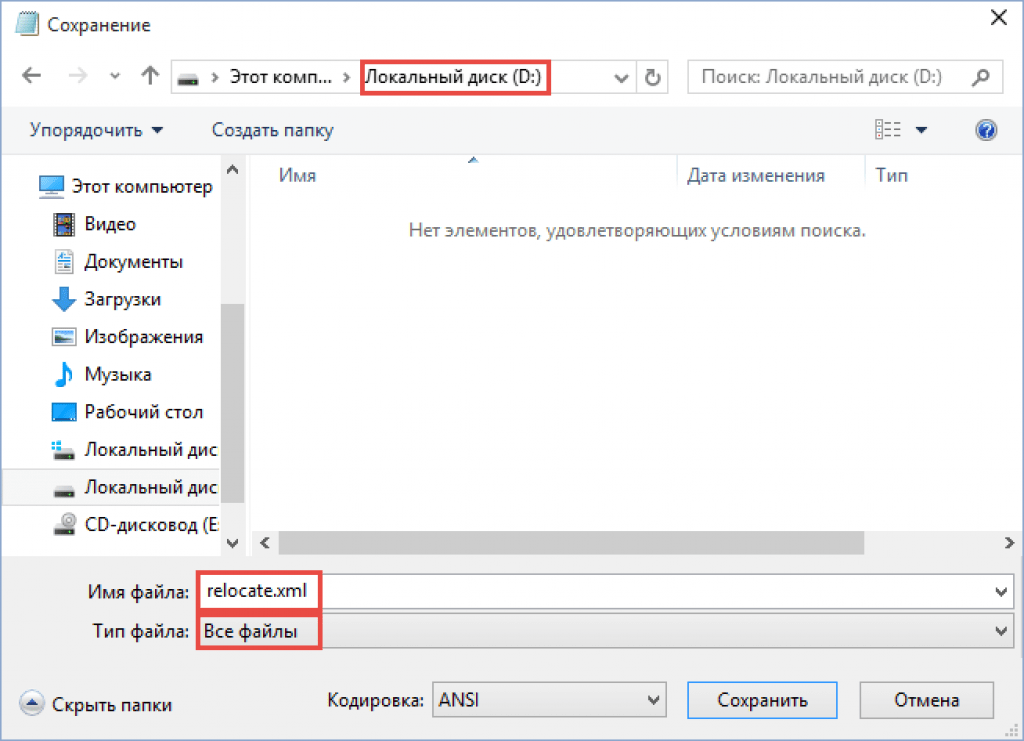Go to Рабочий стол folder
Screen dimensions: 1024x741
click(x=143, y=412)
